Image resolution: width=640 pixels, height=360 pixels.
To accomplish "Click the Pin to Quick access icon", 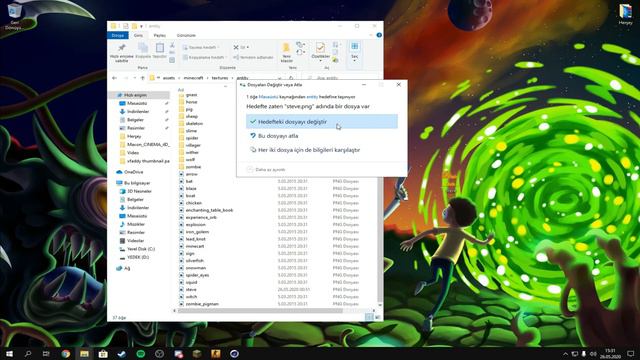I will click(x=122, y=52).
